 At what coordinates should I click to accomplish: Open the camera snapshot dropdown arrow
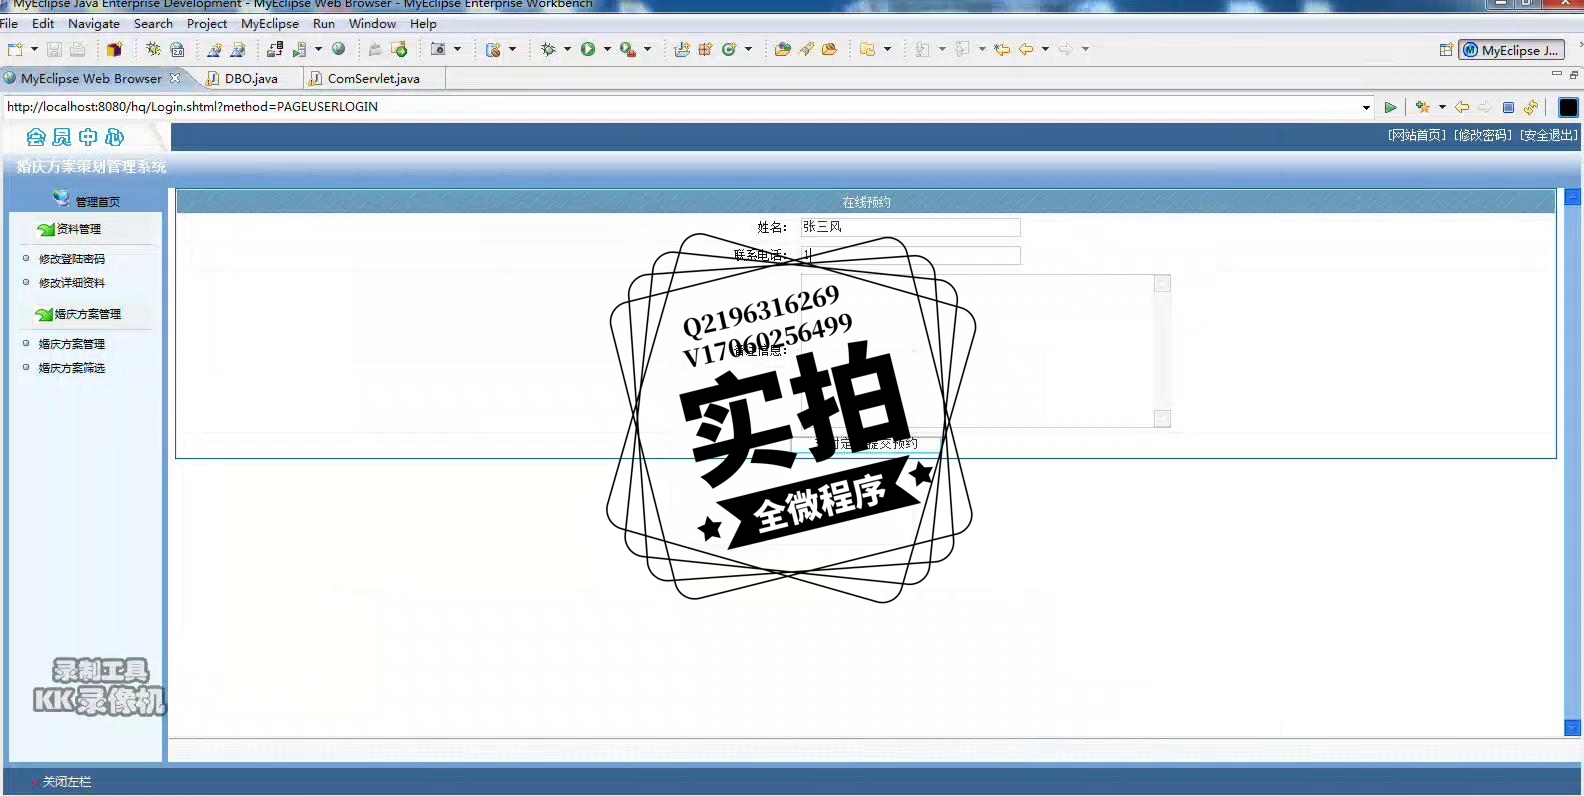click(458, 49)
